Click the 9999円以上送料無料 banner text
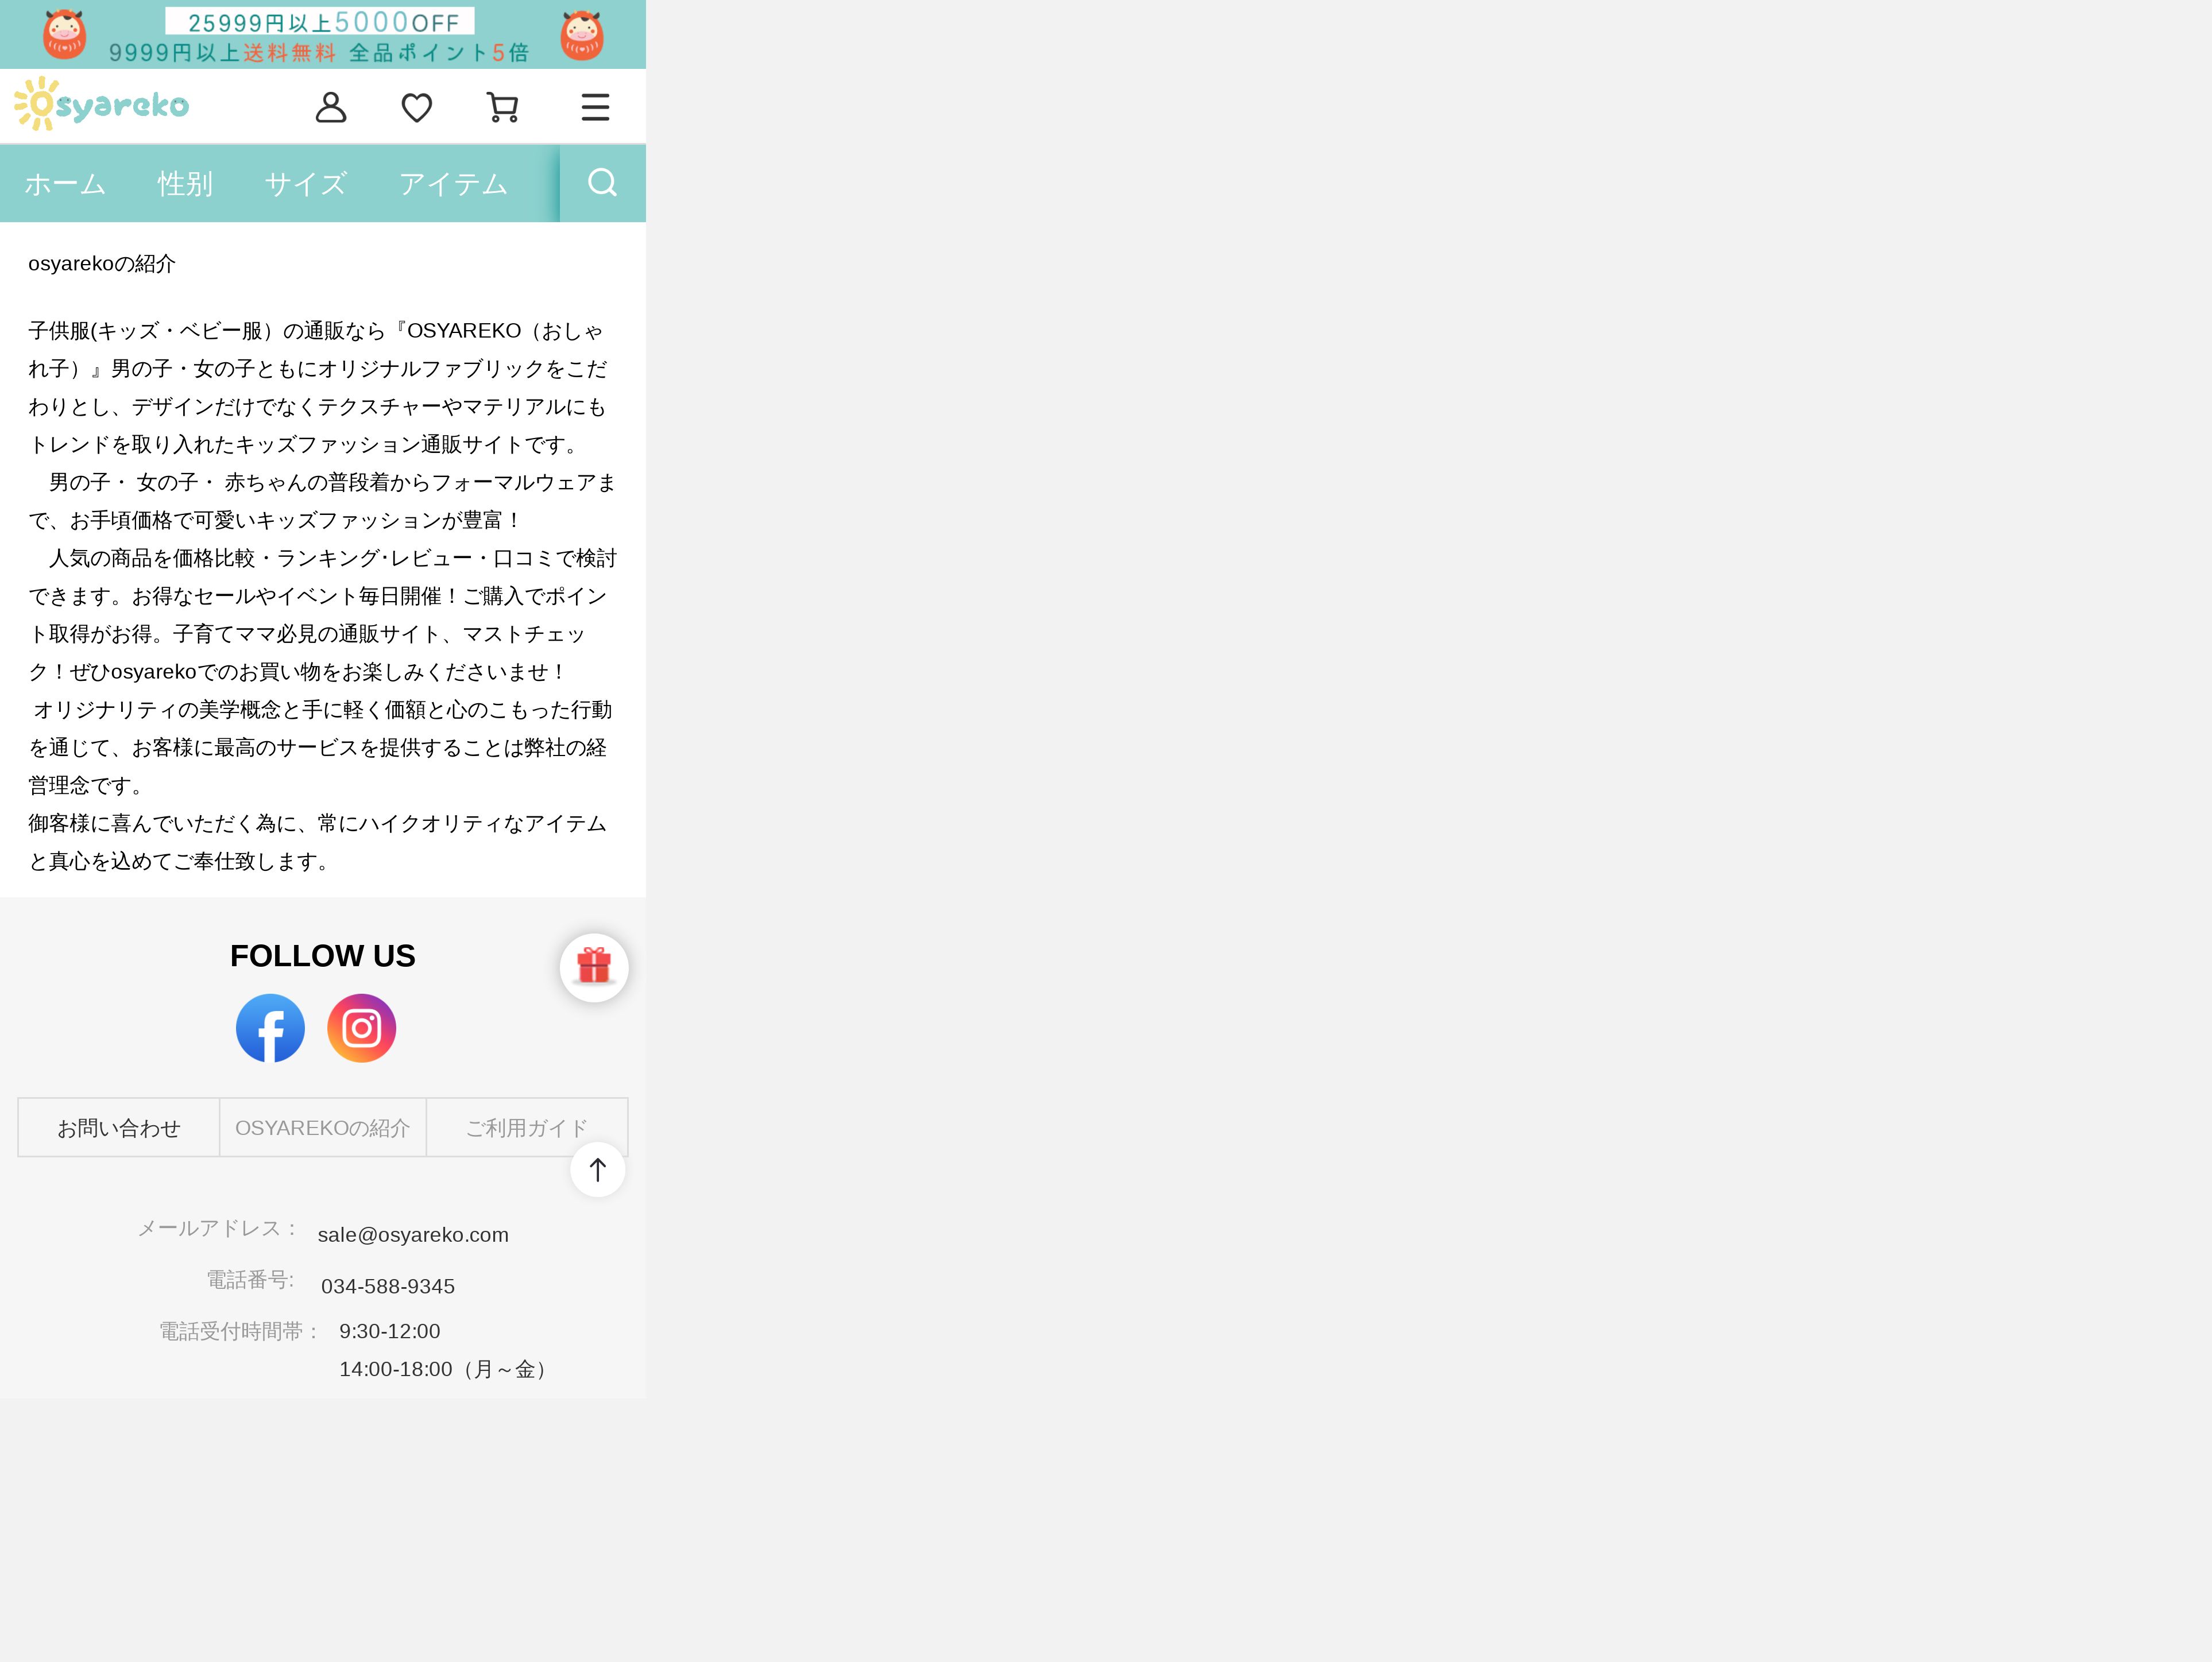2212x1662 pixels. click(222, 53)
